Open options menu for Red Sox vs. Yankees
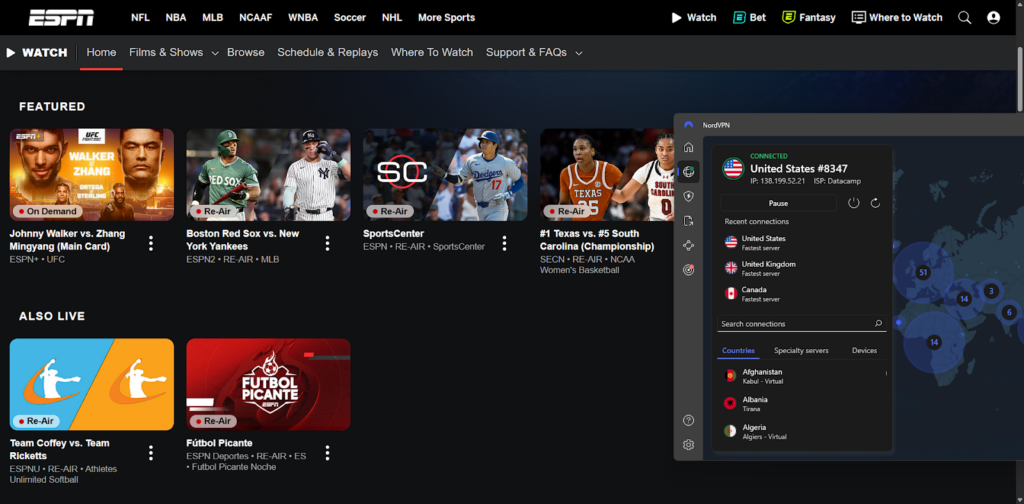Screen dimensions: 1024x504 327,243
